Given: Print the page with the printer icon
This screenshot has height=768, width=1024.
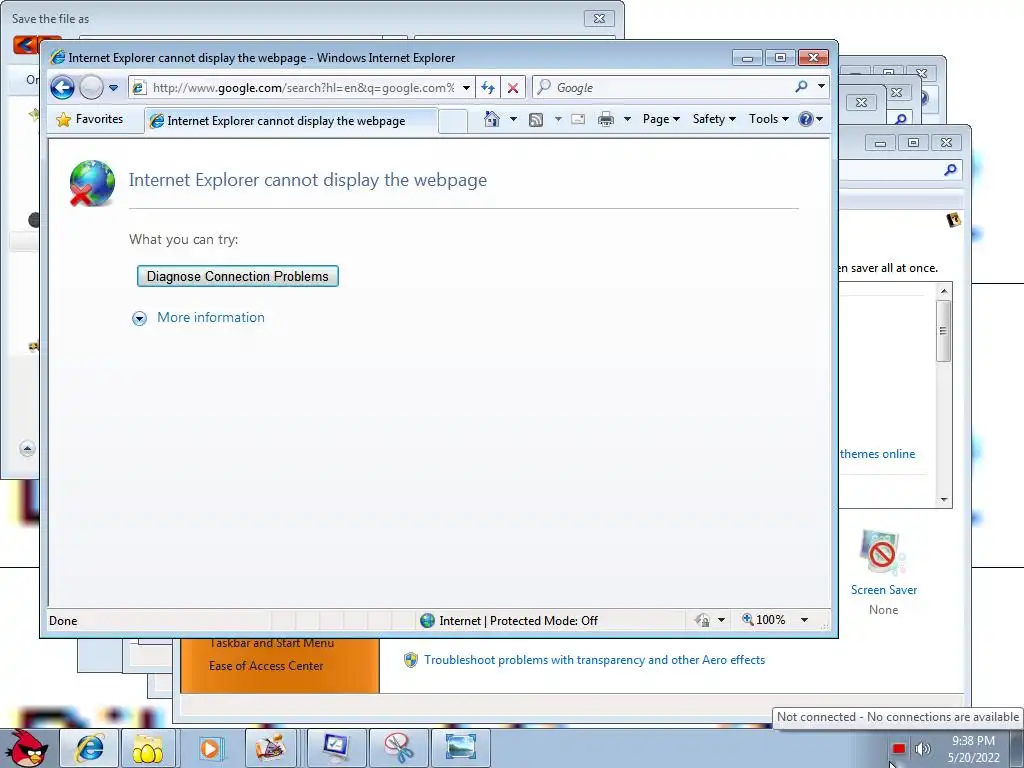Looking at the screenshot, I should tap(606, 119).
